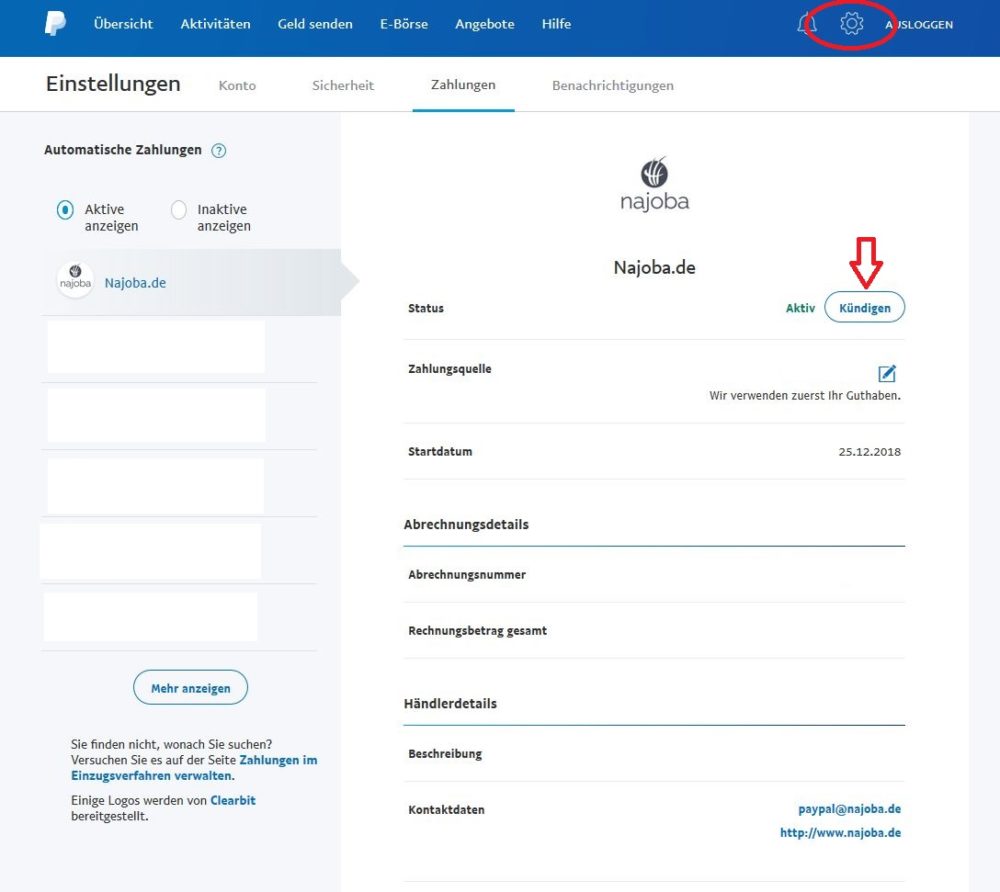Select the Najoba.de entry in the sidebar
Viewport: 1000px width, 892px height.
(135, 281)
